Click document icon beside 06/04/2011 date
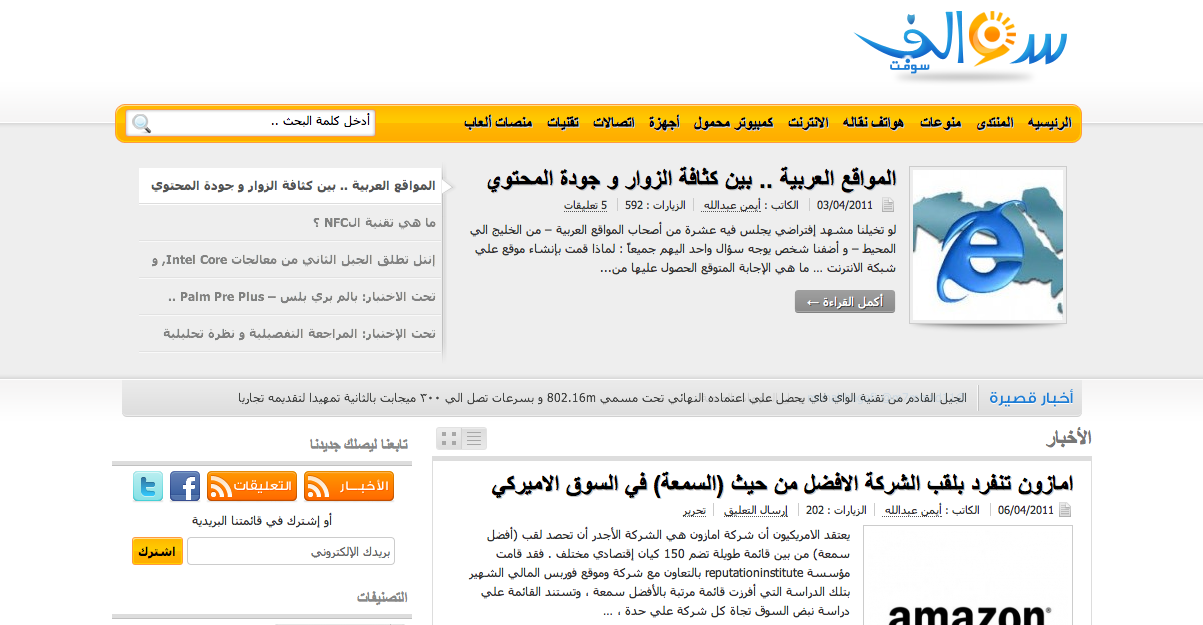The height and width of the screenshot is (625, 1203). pyautogui.click(x=1065, y=510)
